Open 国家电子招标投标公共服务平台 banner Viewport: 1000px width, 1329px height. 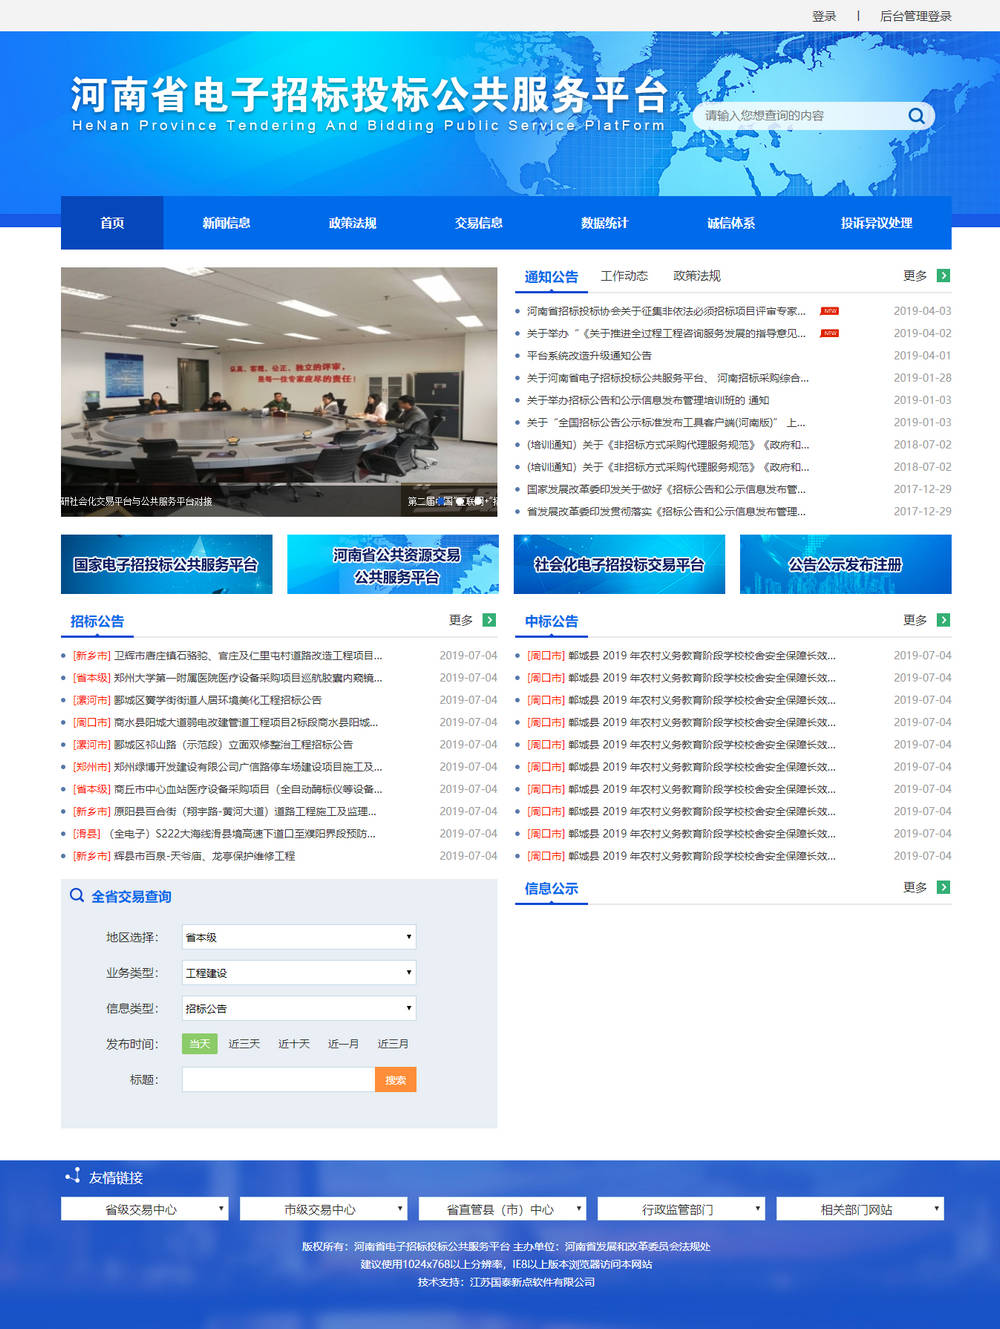[x=166, y=564]
